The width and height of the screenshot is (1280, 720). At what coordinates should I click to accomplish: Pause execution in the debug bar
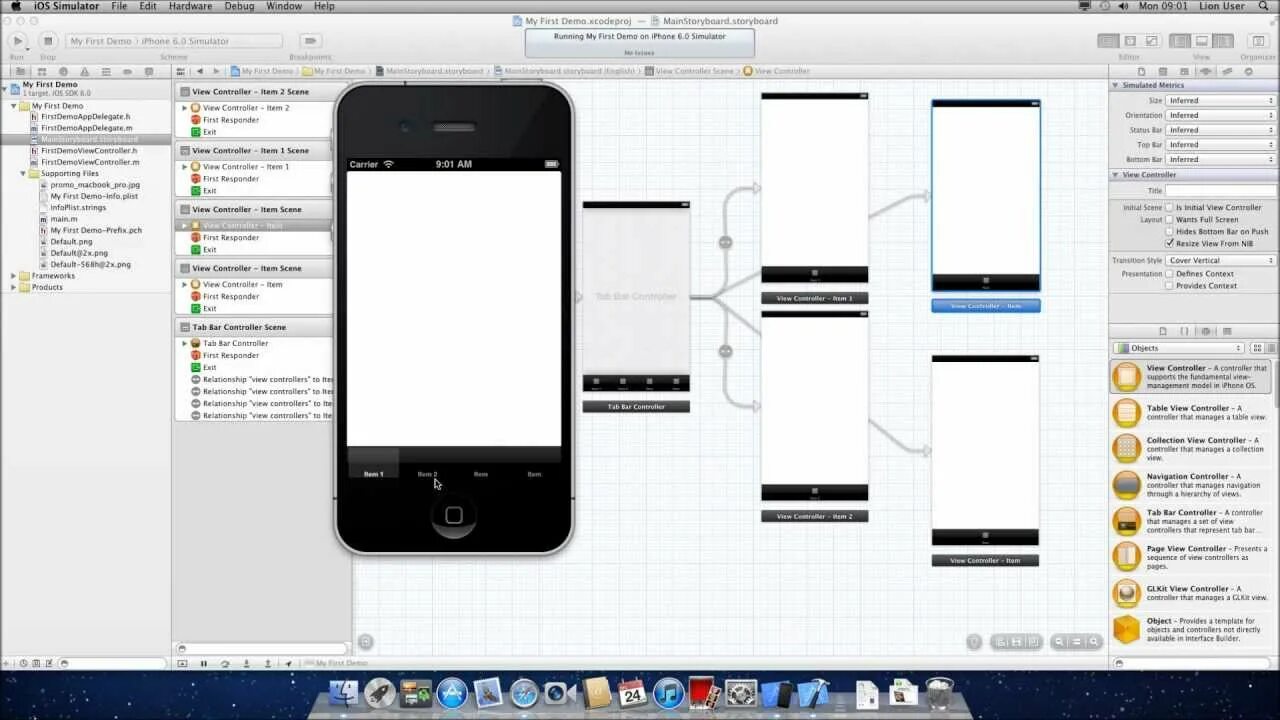pyautogui.click(x=203, y=663)
